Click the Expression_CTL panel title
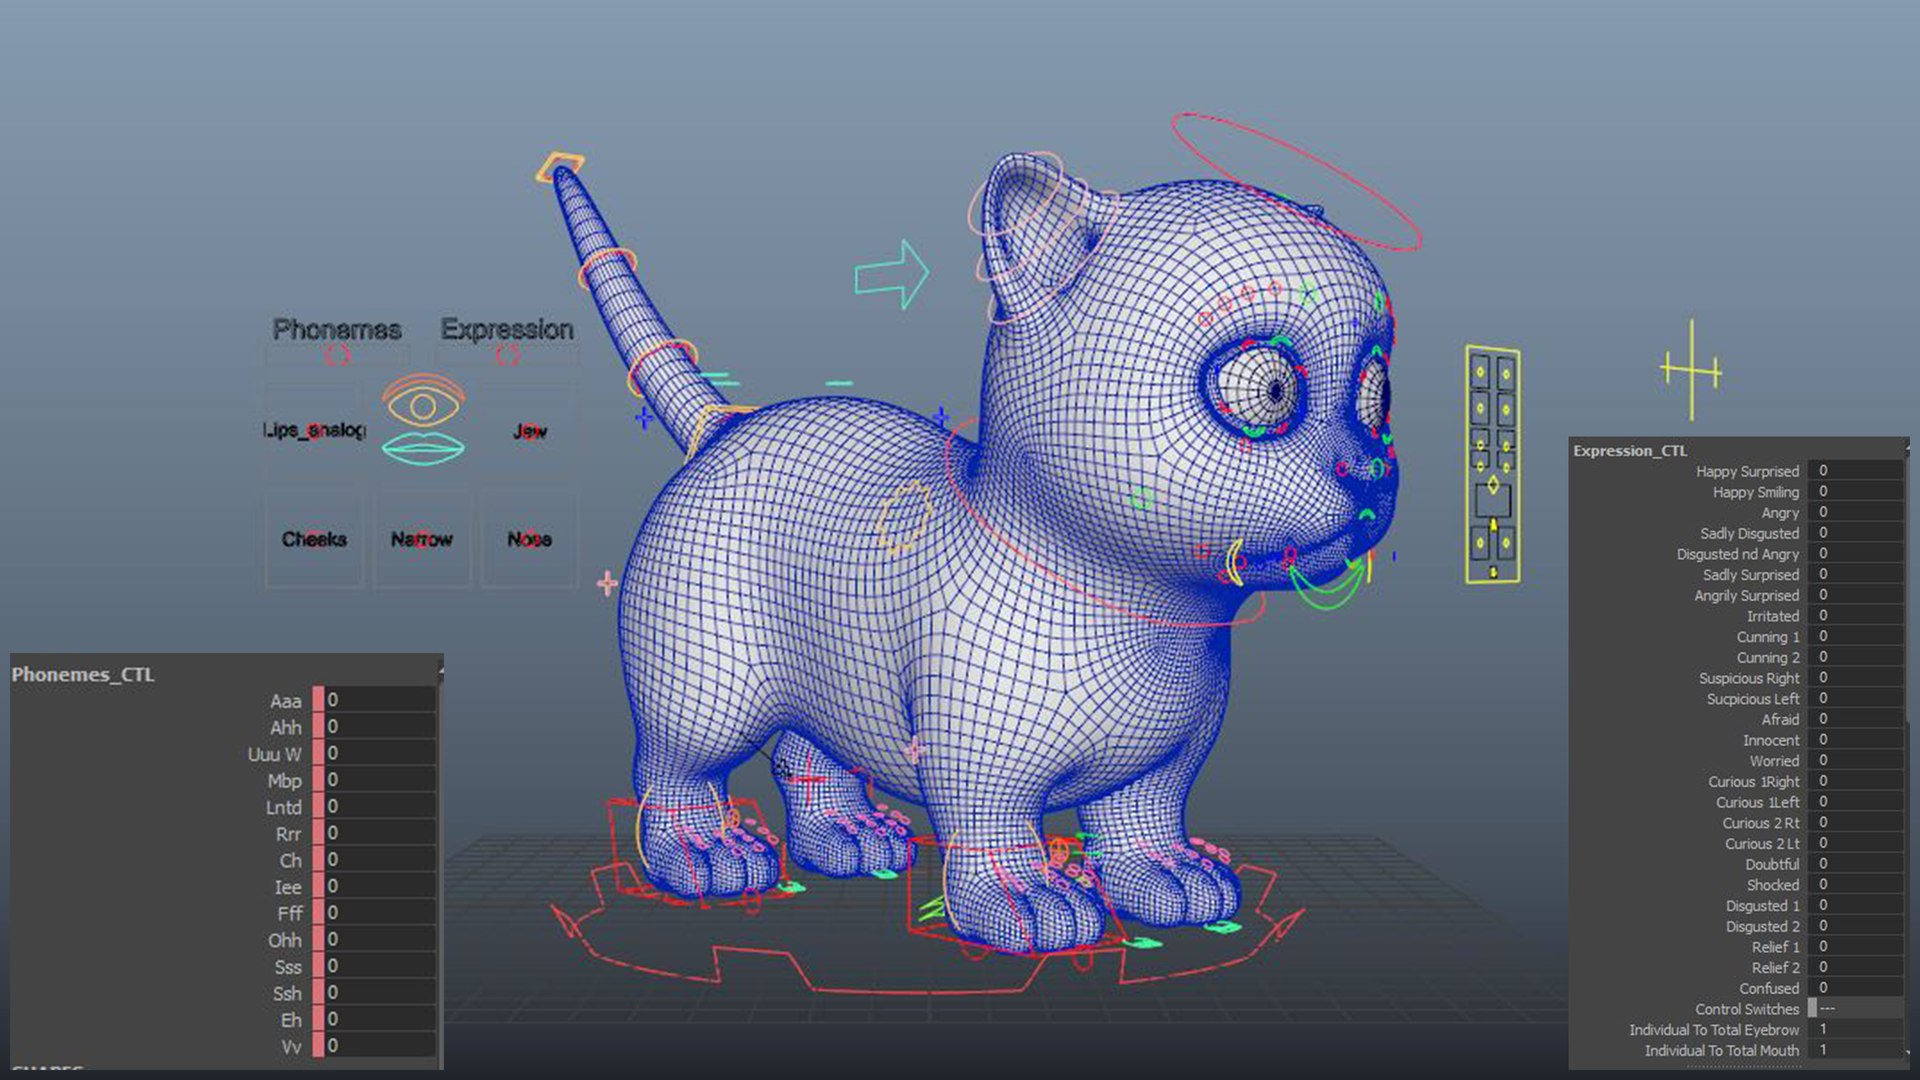1920x1080 pixels. pyautogui.click(x=1630, y=451)
